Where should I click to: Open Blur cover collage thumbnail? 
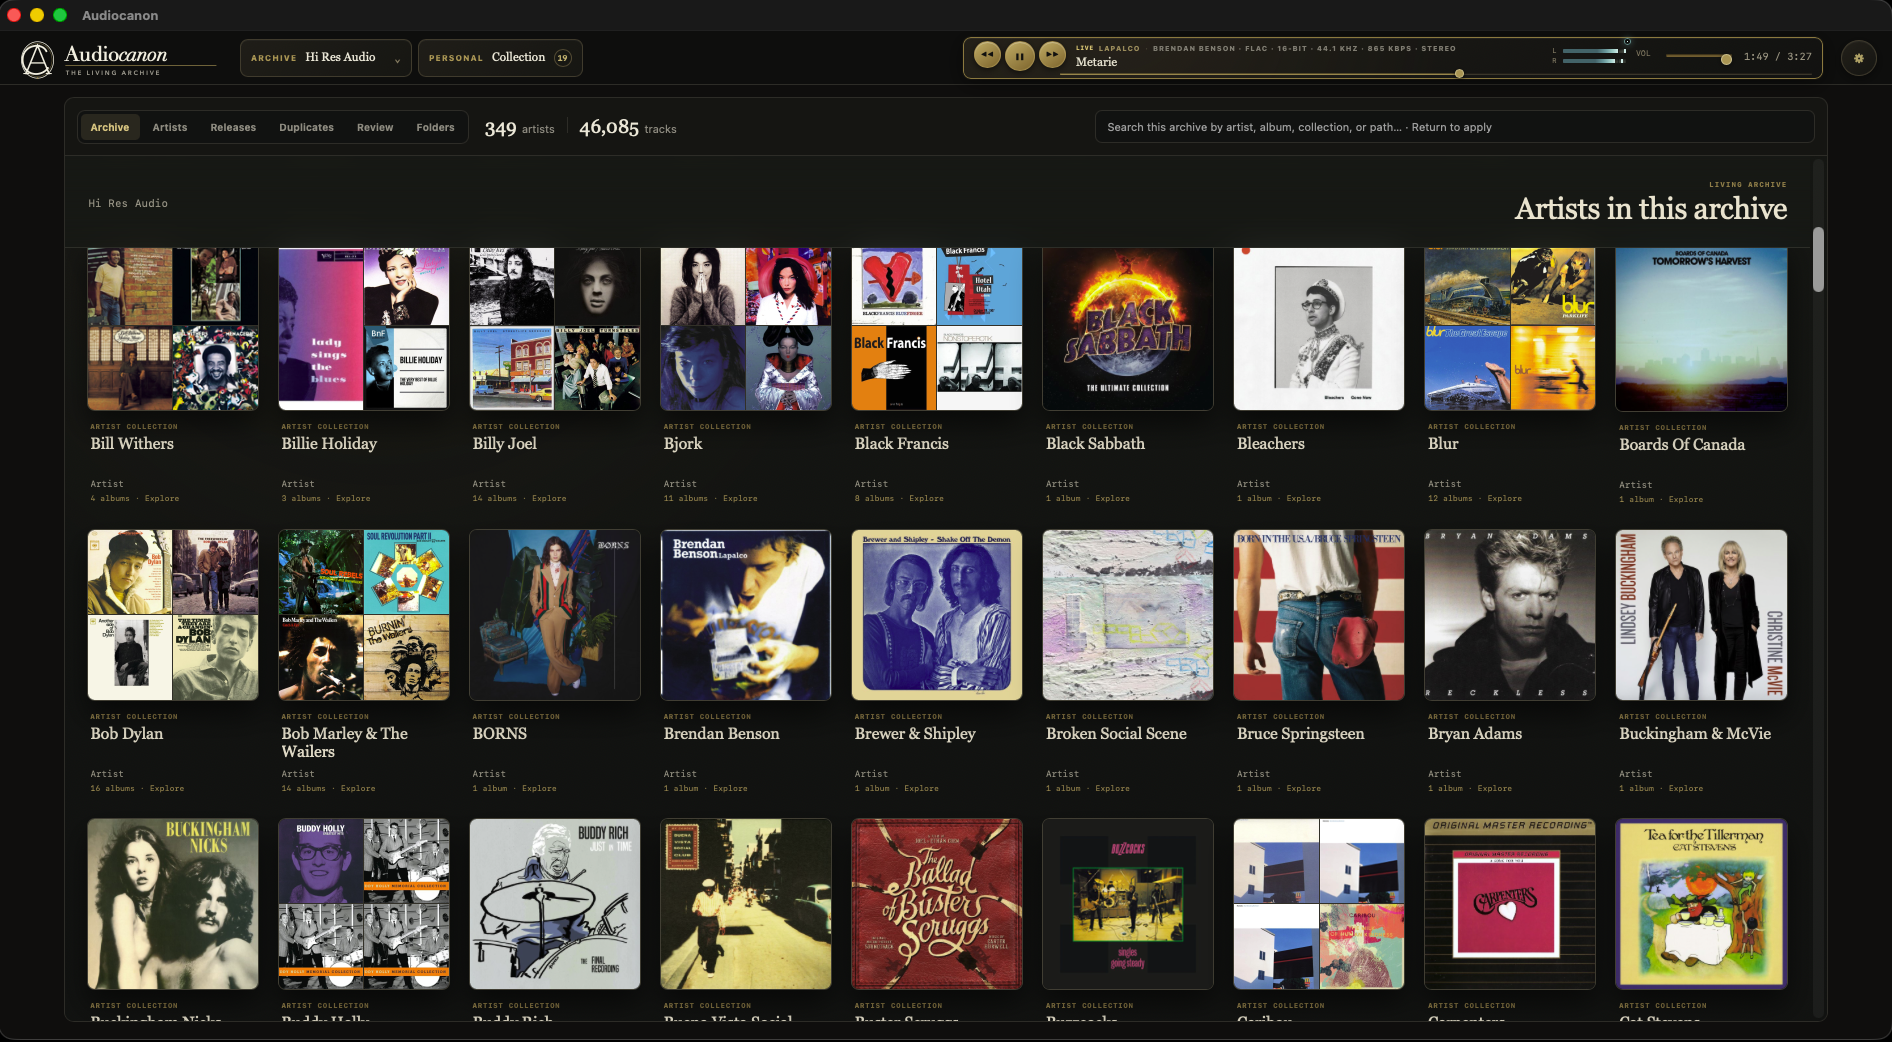click(x=1510, y=329)
